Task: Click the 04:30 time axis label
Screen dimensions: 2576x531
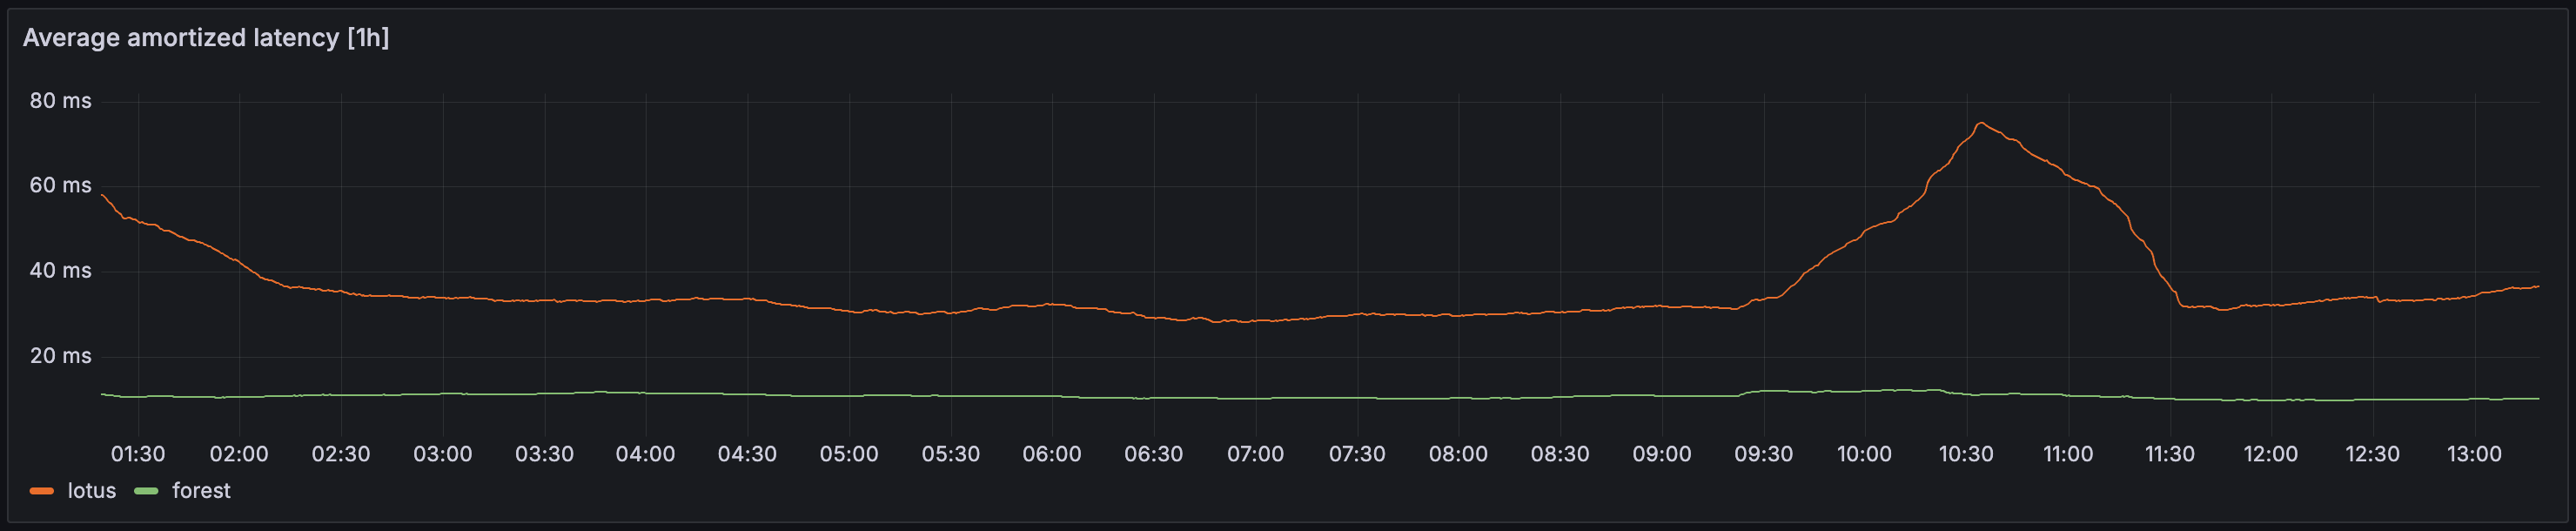Action: (747, 454)
